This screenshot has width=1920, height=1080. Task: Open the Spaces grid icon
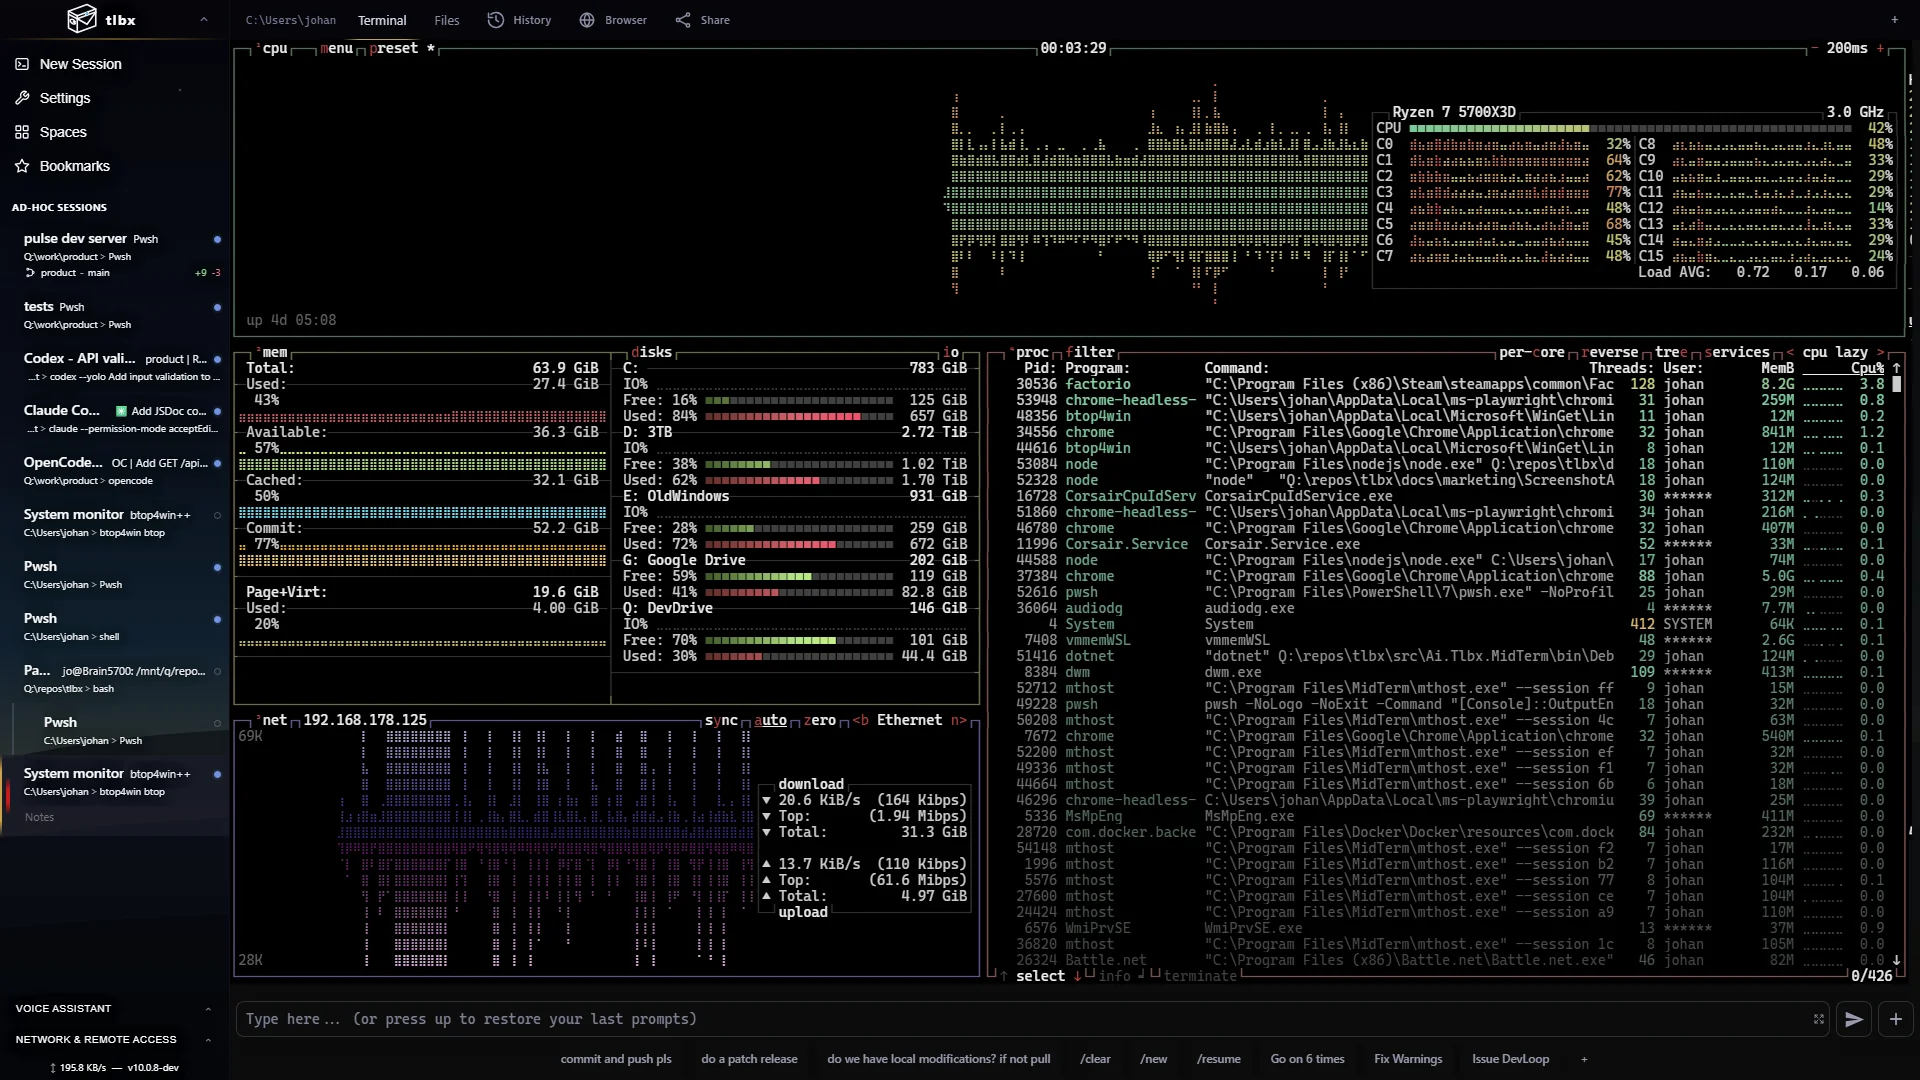22,132
